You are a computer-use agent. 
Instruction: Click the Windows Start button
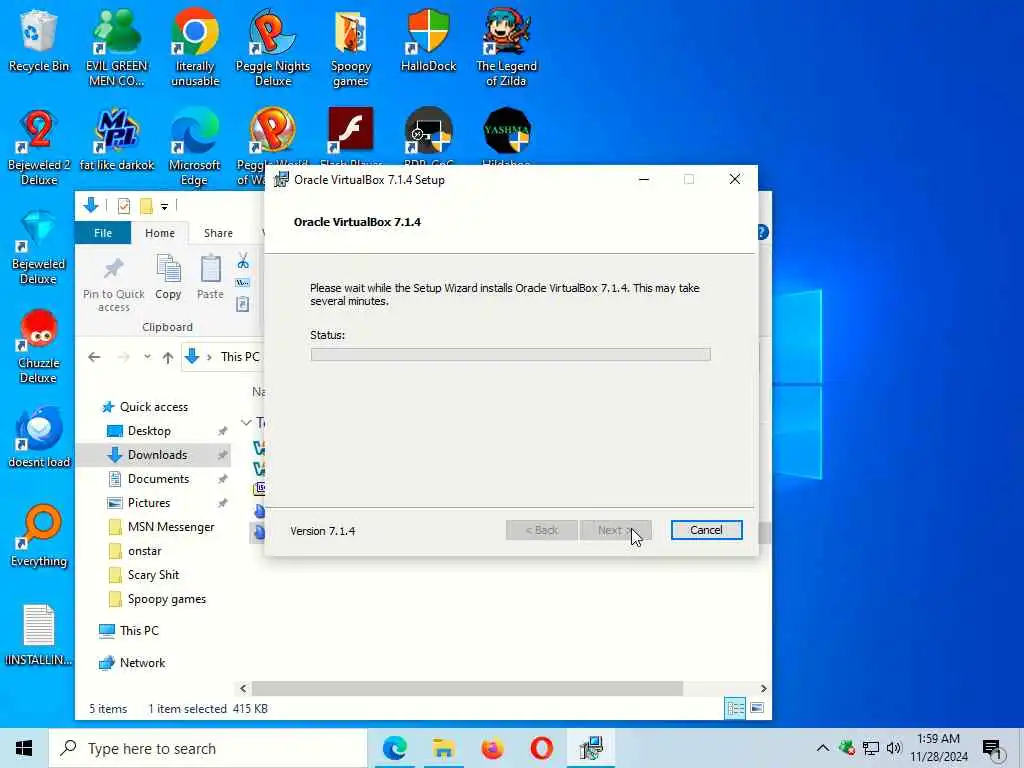coord(24,748)
